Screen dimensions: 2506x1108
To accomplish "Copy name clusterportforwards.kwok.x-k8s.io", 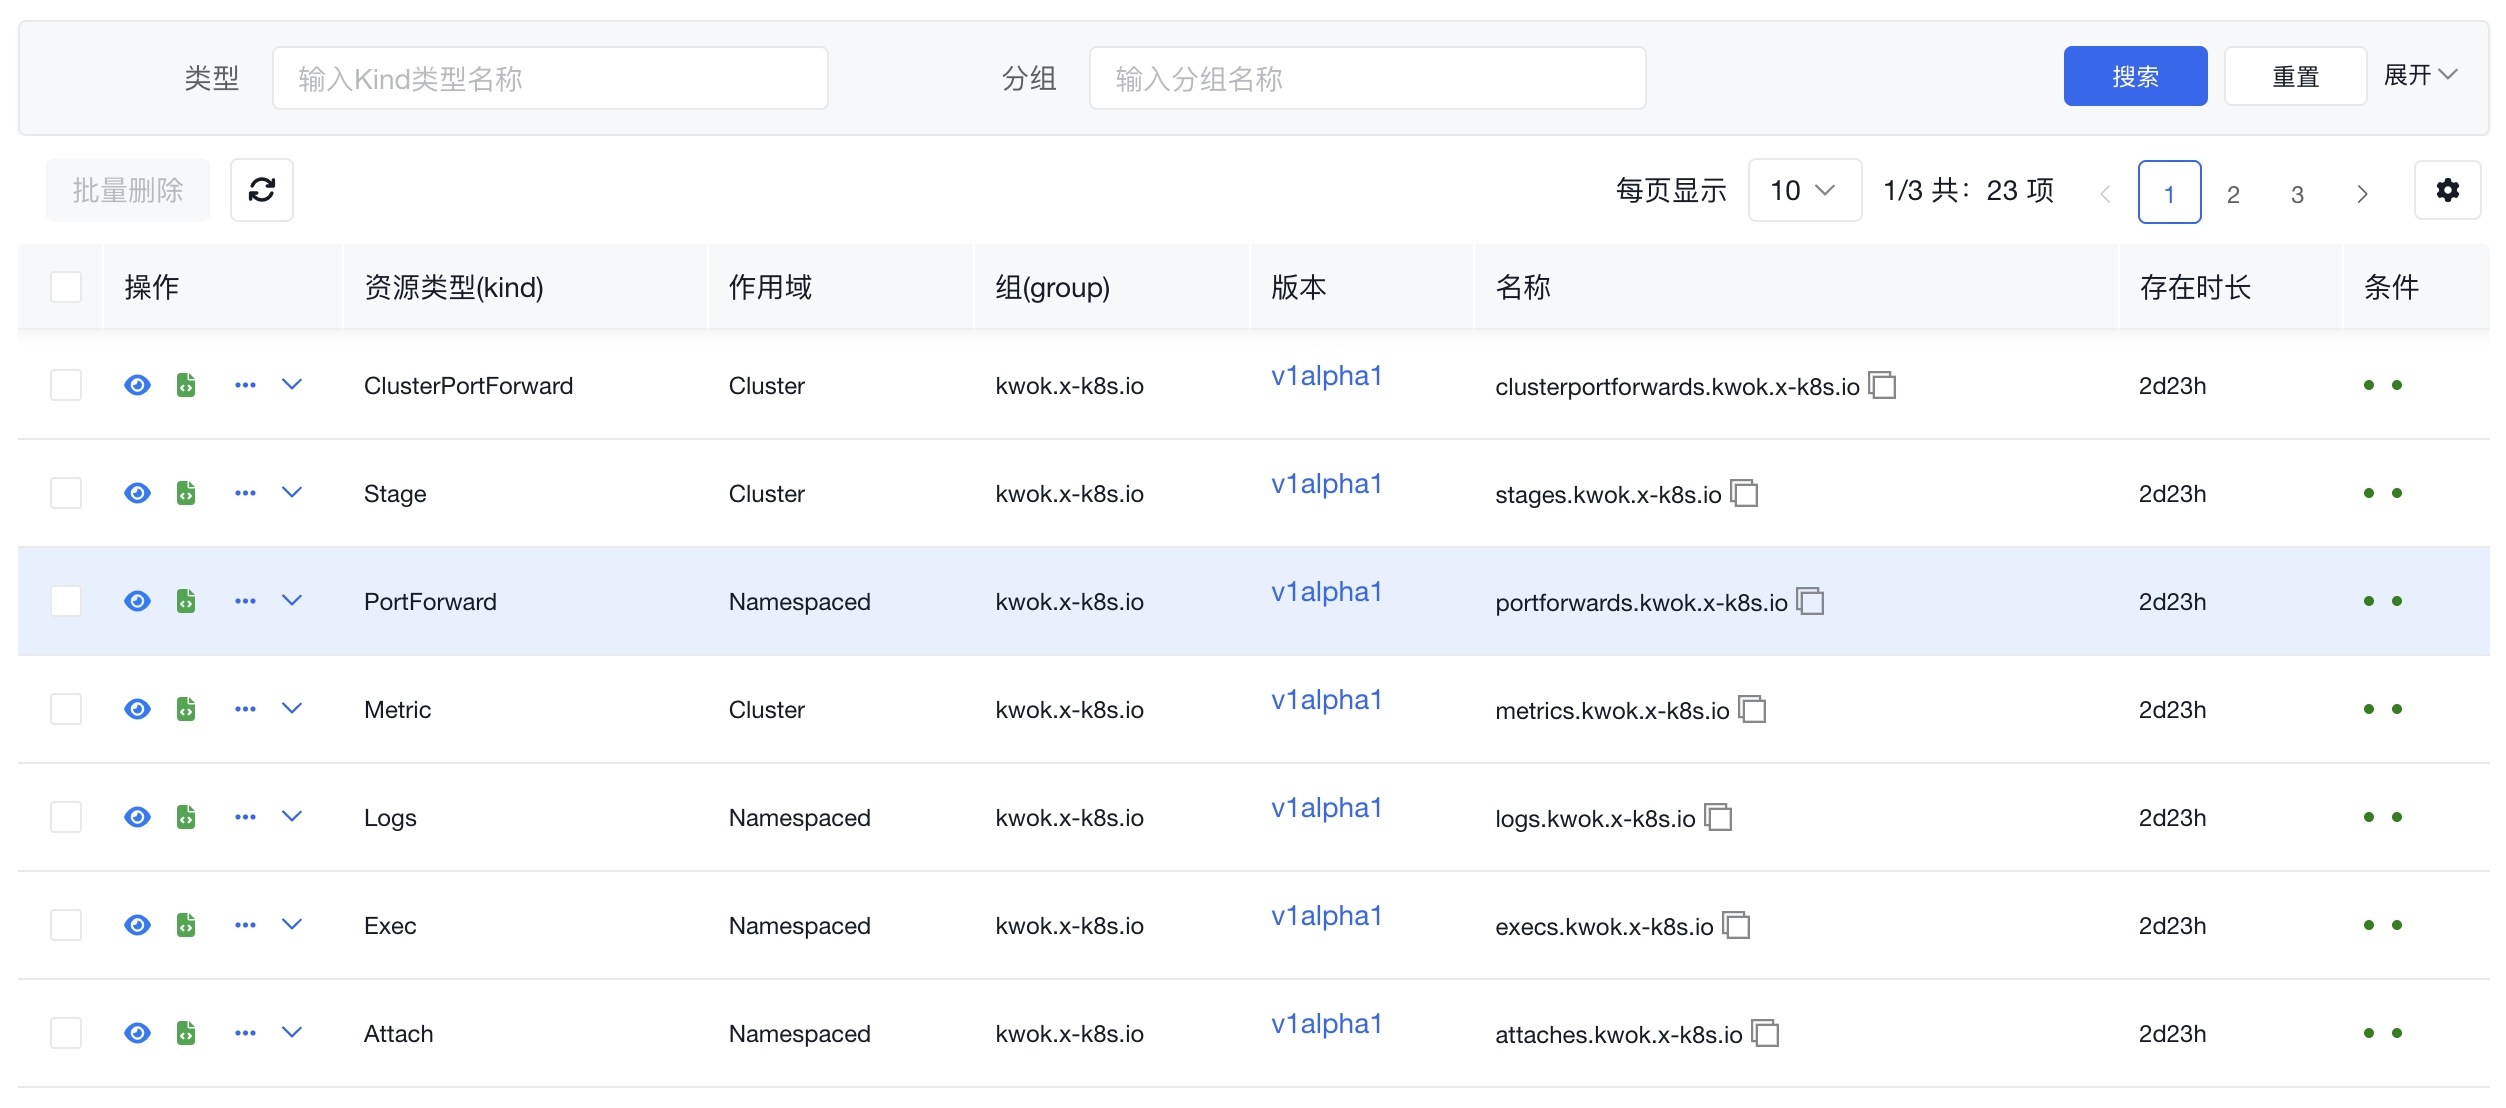I will point(1883,385).
